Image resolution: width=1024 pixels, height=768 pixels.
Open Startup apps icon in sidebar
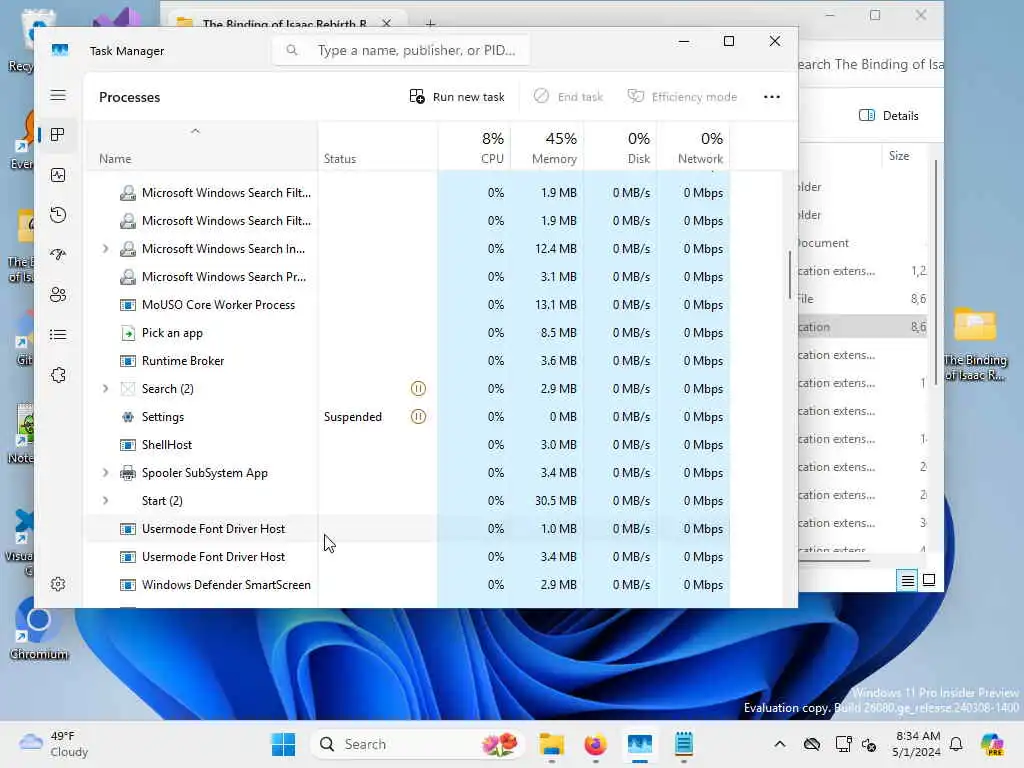tap(58, 255)
